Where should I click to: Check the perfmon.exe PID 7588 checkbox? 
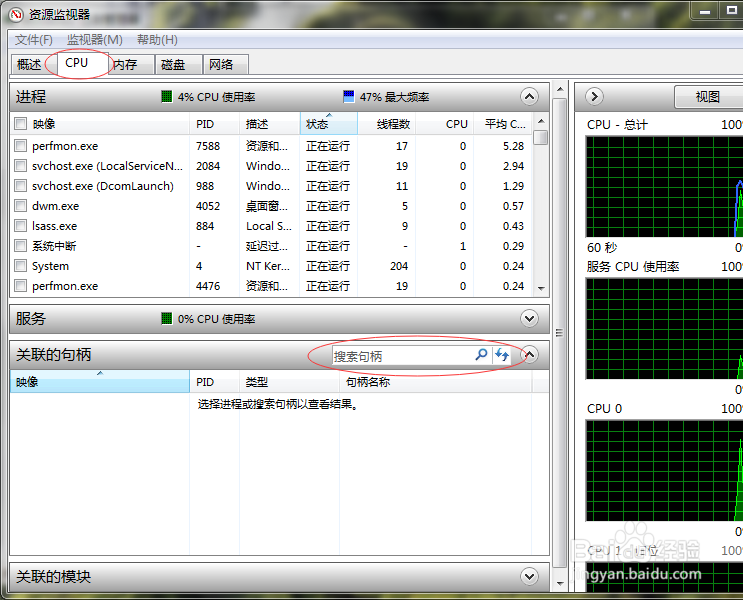click(x=20, y=145)
